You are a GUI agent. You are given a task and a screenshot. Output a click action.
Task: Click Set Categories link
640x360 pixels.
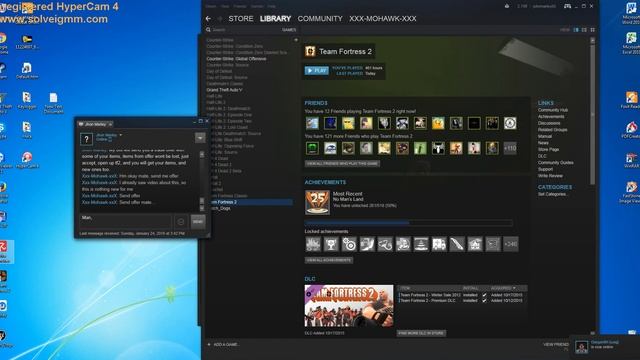[x=552, y=194]
